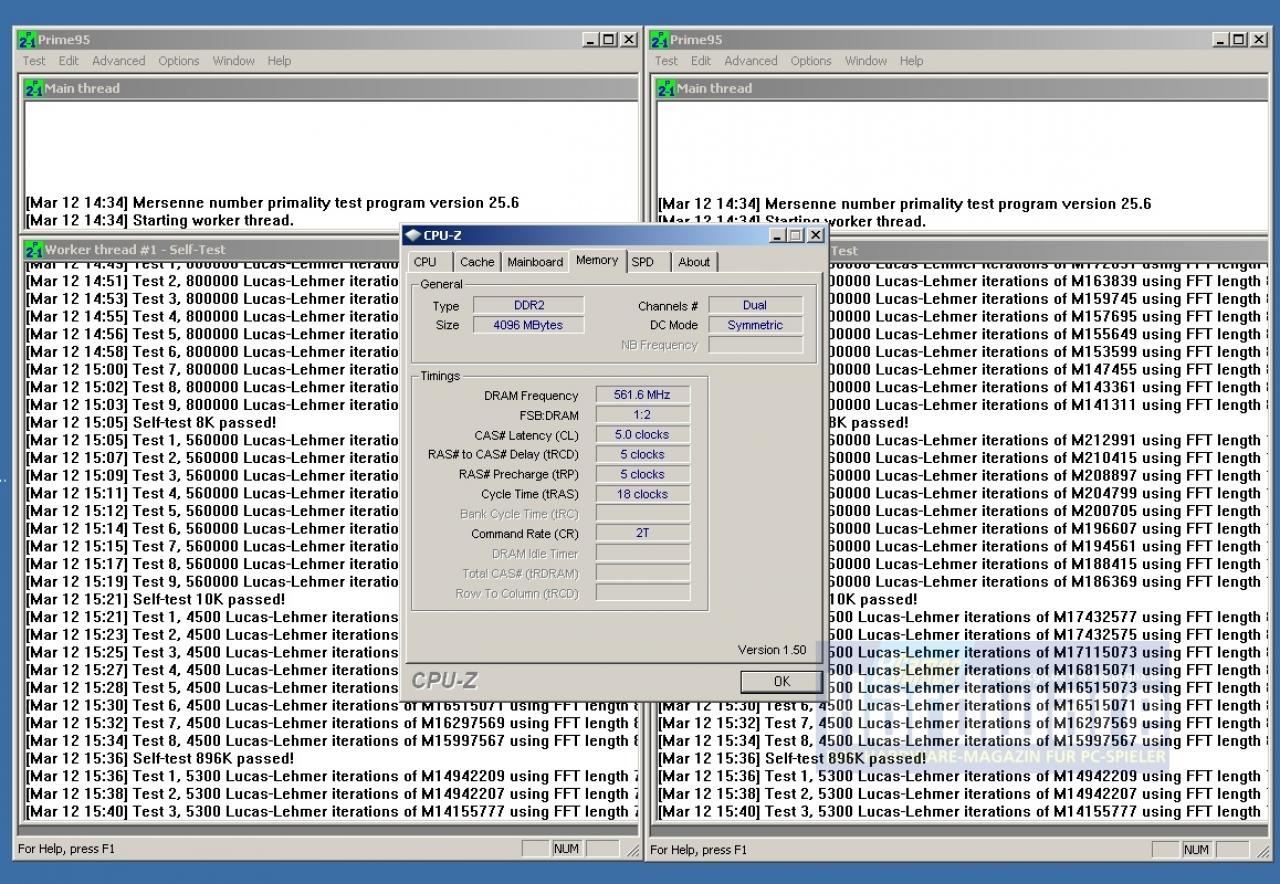Open Window menu in right Prime95 window
Screen dimensions: 1280x884
click(865, 61)
